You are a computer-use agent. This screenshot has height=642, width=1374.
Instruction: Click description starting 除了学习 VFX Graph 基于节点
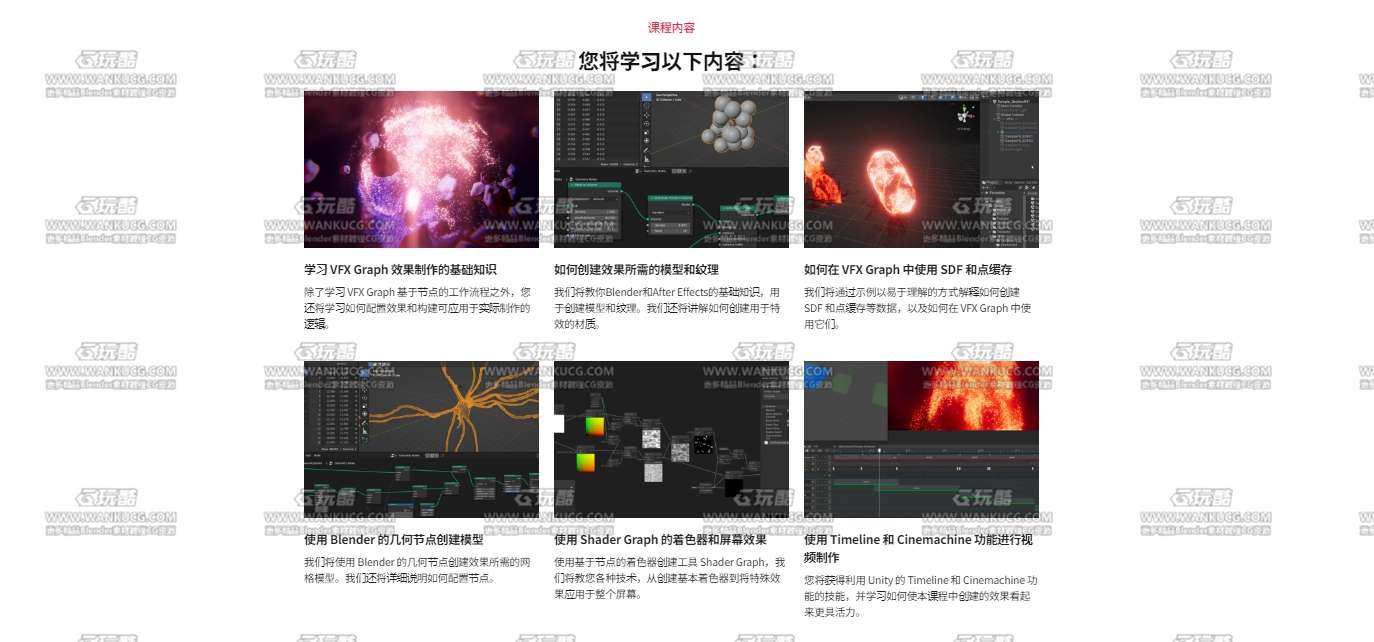tap(417, 308)
